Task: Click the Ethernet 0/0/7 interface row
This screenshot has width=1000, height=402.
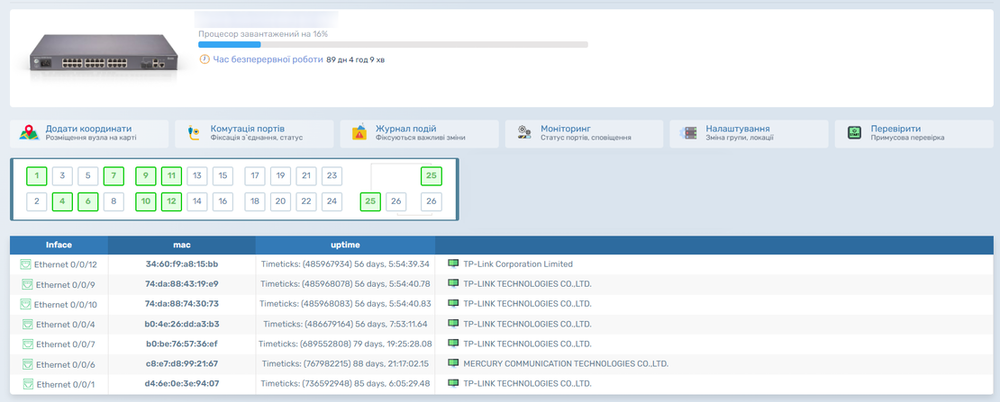Action: (x=65, y=343)
